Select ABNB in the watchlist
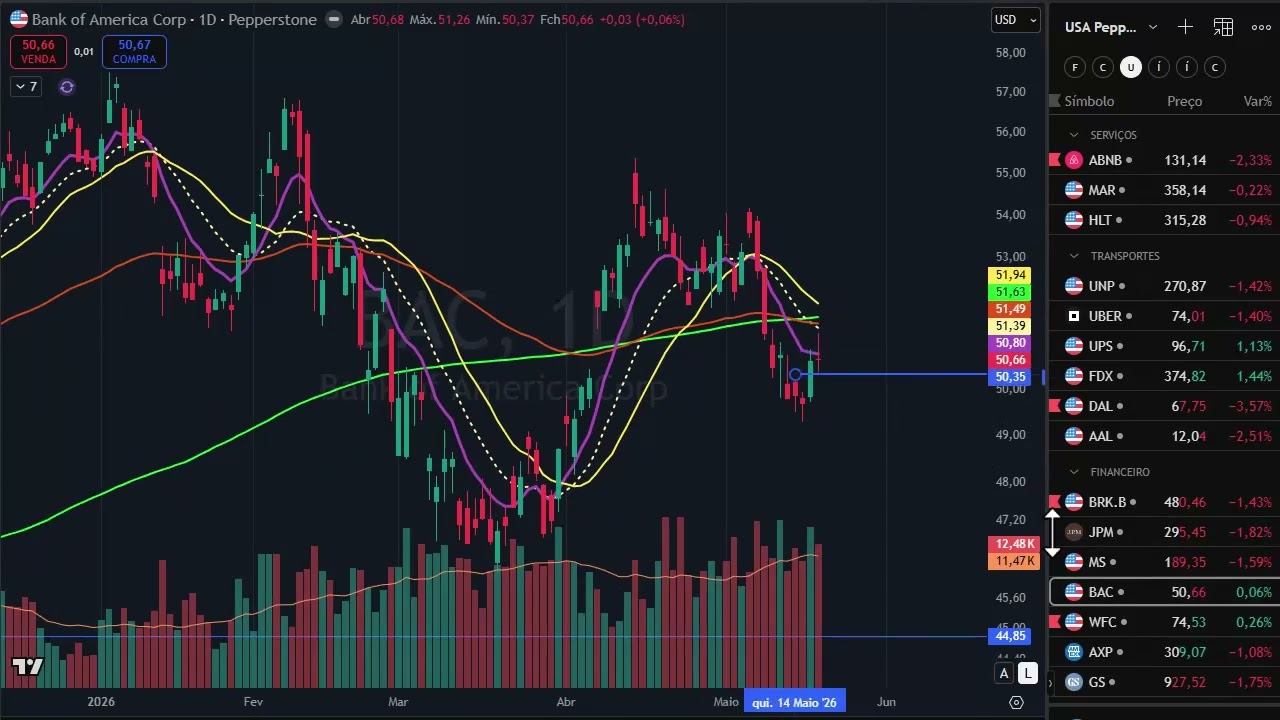Image resolution: width=1280 pixels, height=720 pixels. (1164, 160)
